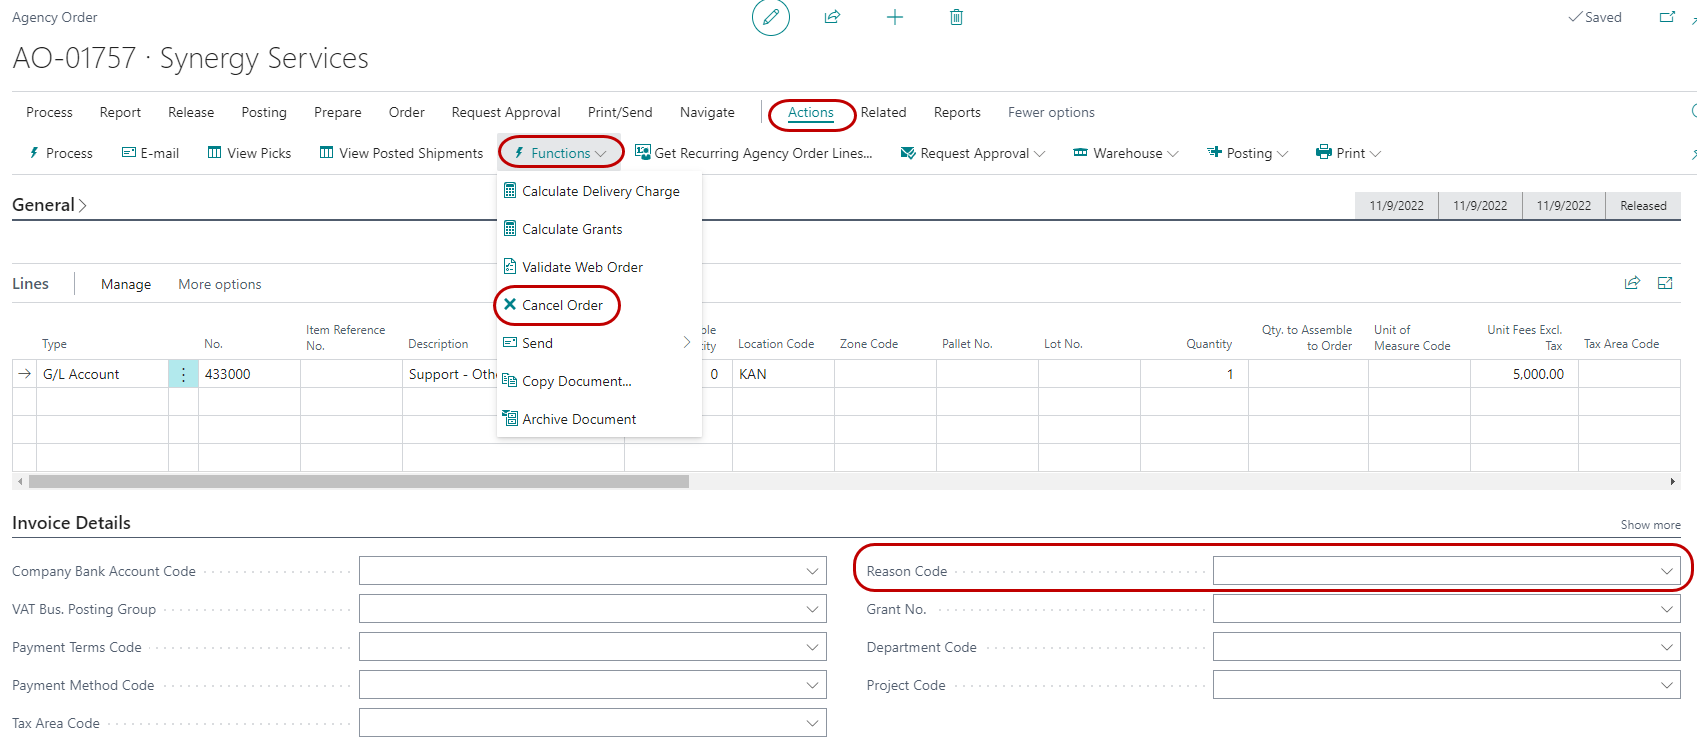Click Show more in Invoice Details

pyautogui.click(x=1650, y=525)
